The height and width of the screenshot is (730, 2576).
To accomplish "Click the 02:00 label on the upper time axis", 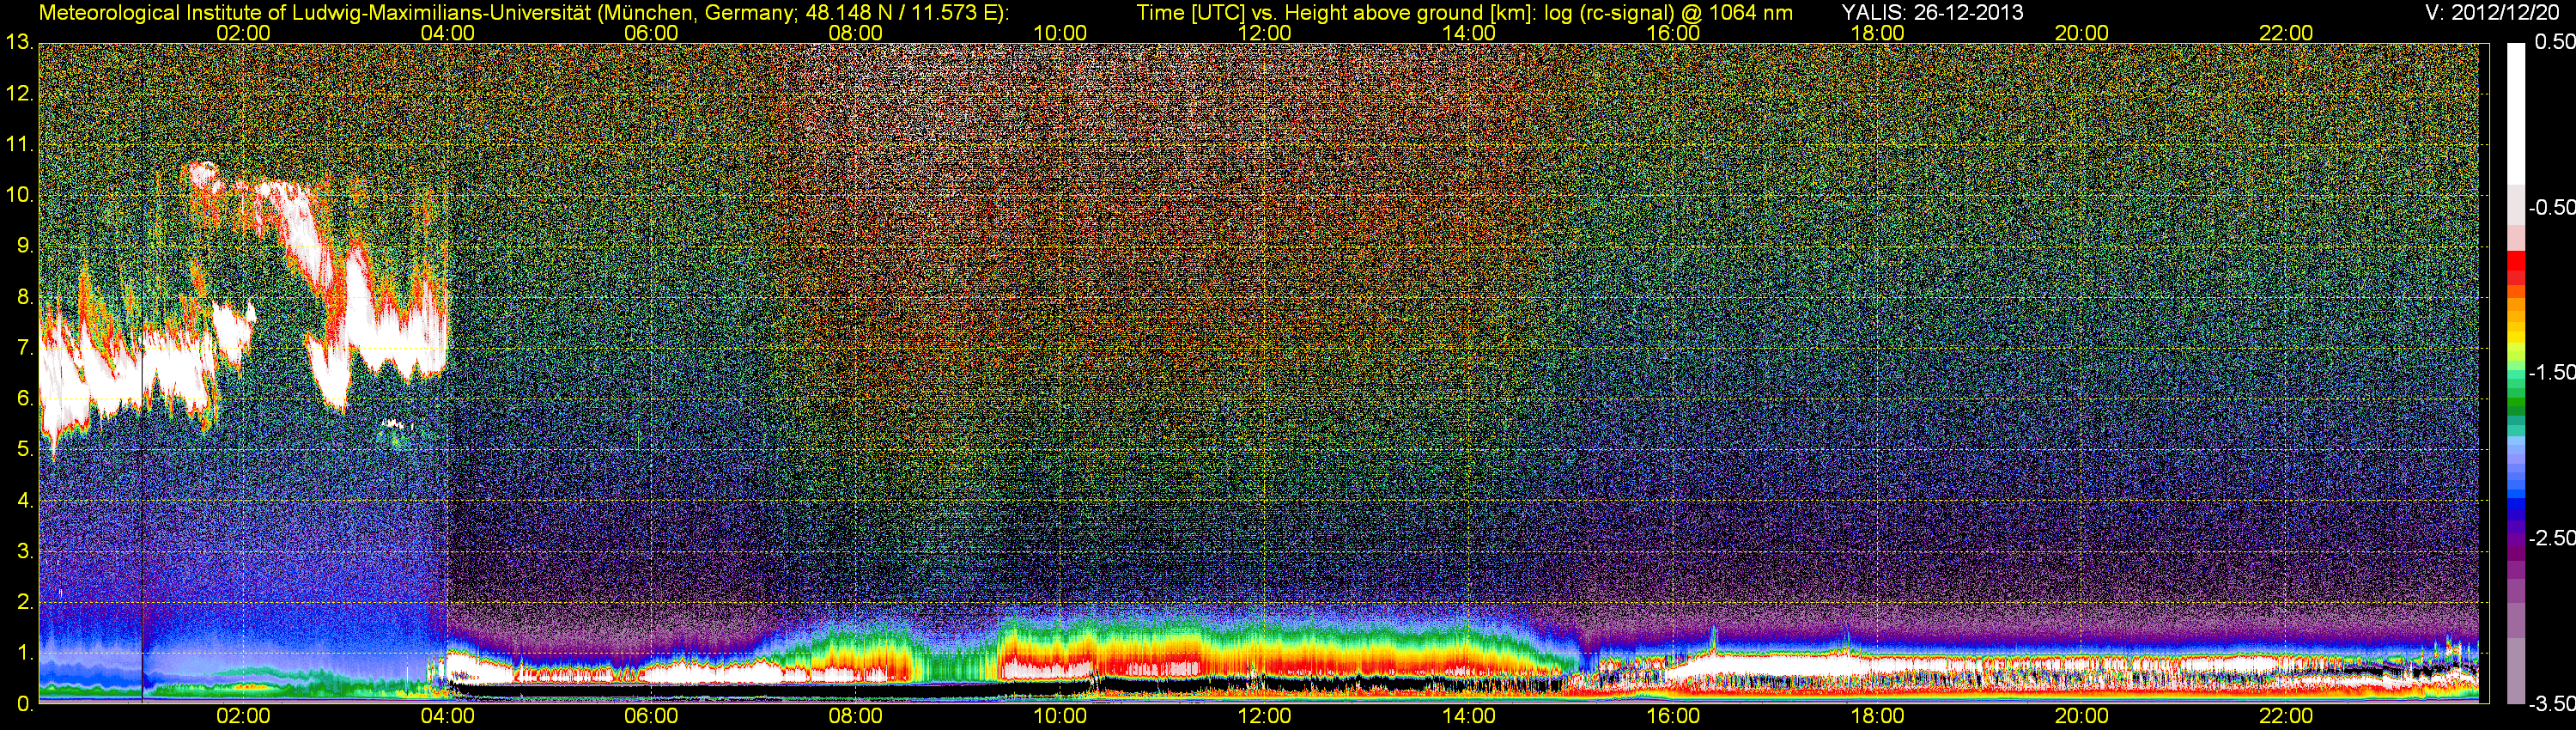I will click(243, 33).
